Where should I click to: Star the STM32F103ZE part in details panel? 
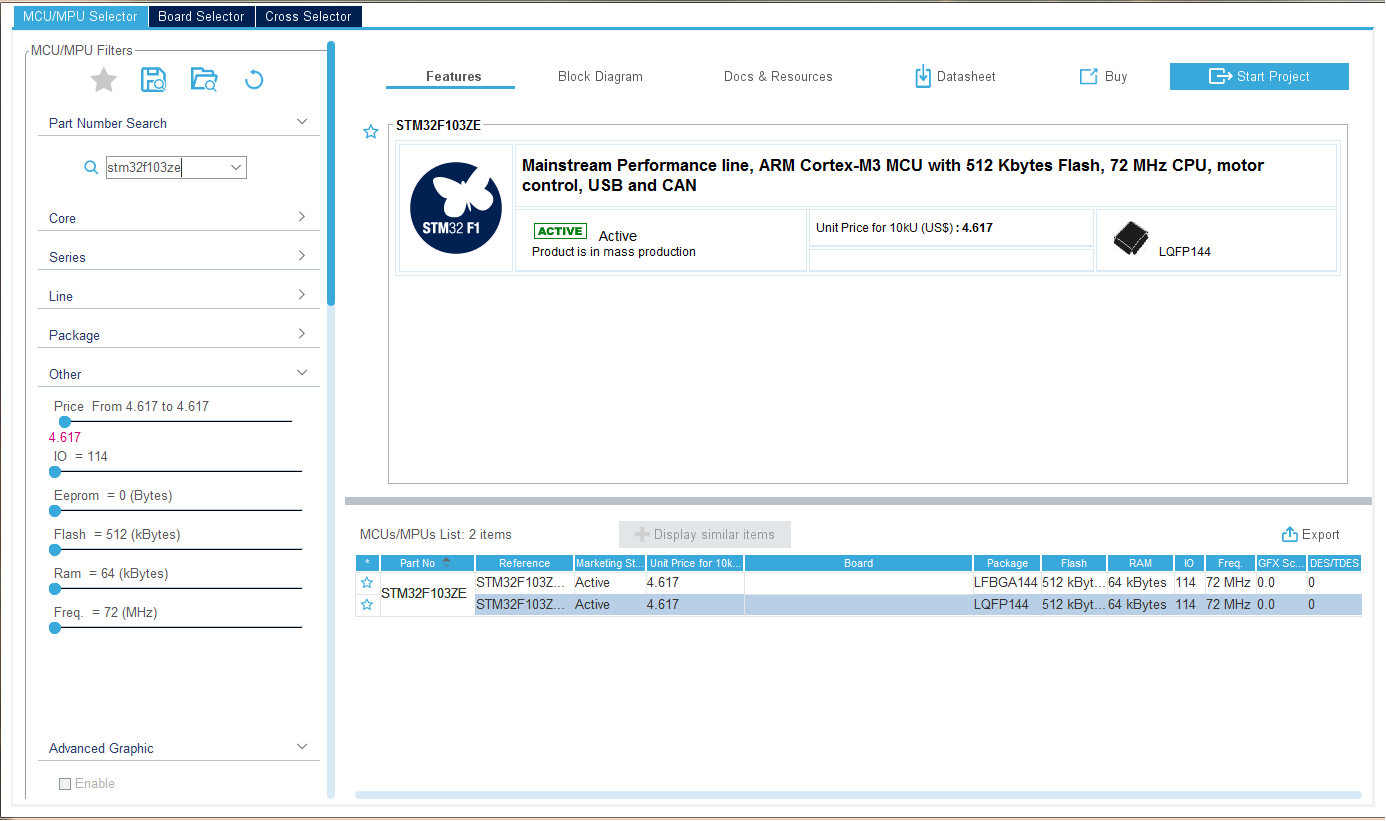tap(371, 132)
